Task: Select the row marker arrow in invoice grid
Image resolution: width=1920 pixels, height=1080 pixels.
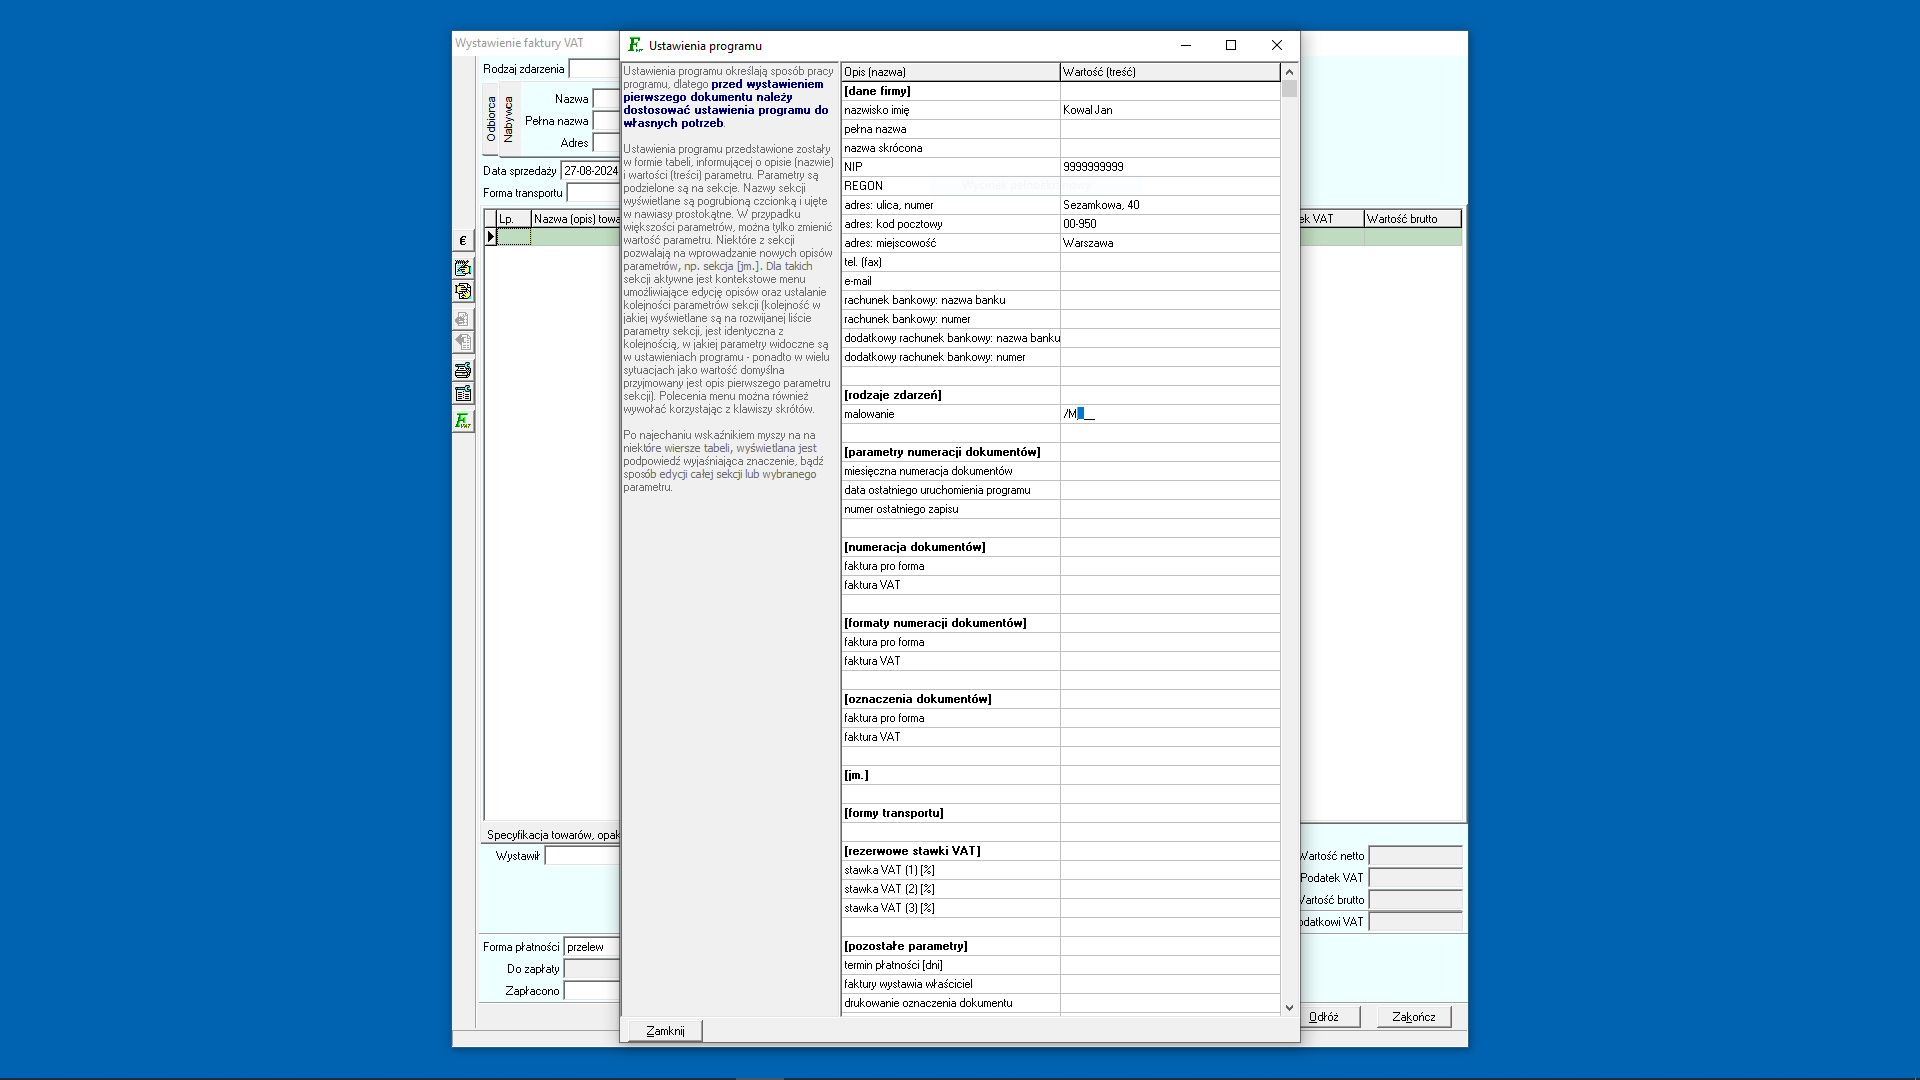Action: point(490,237)
